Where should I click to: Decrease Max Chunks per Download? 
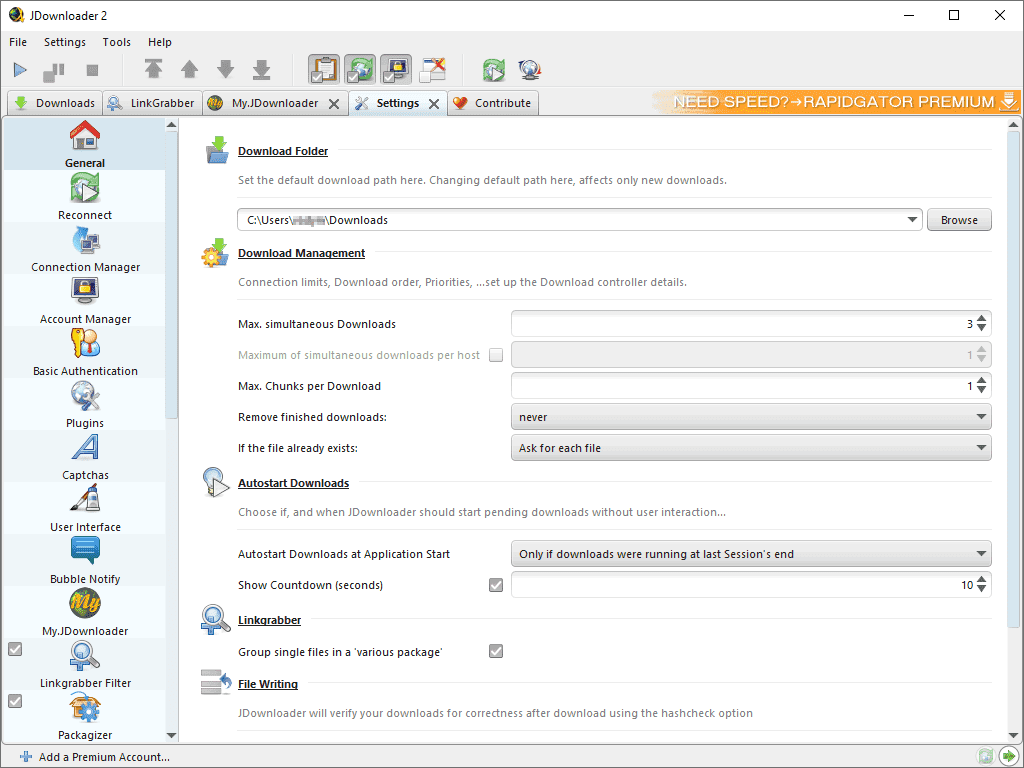982,390
